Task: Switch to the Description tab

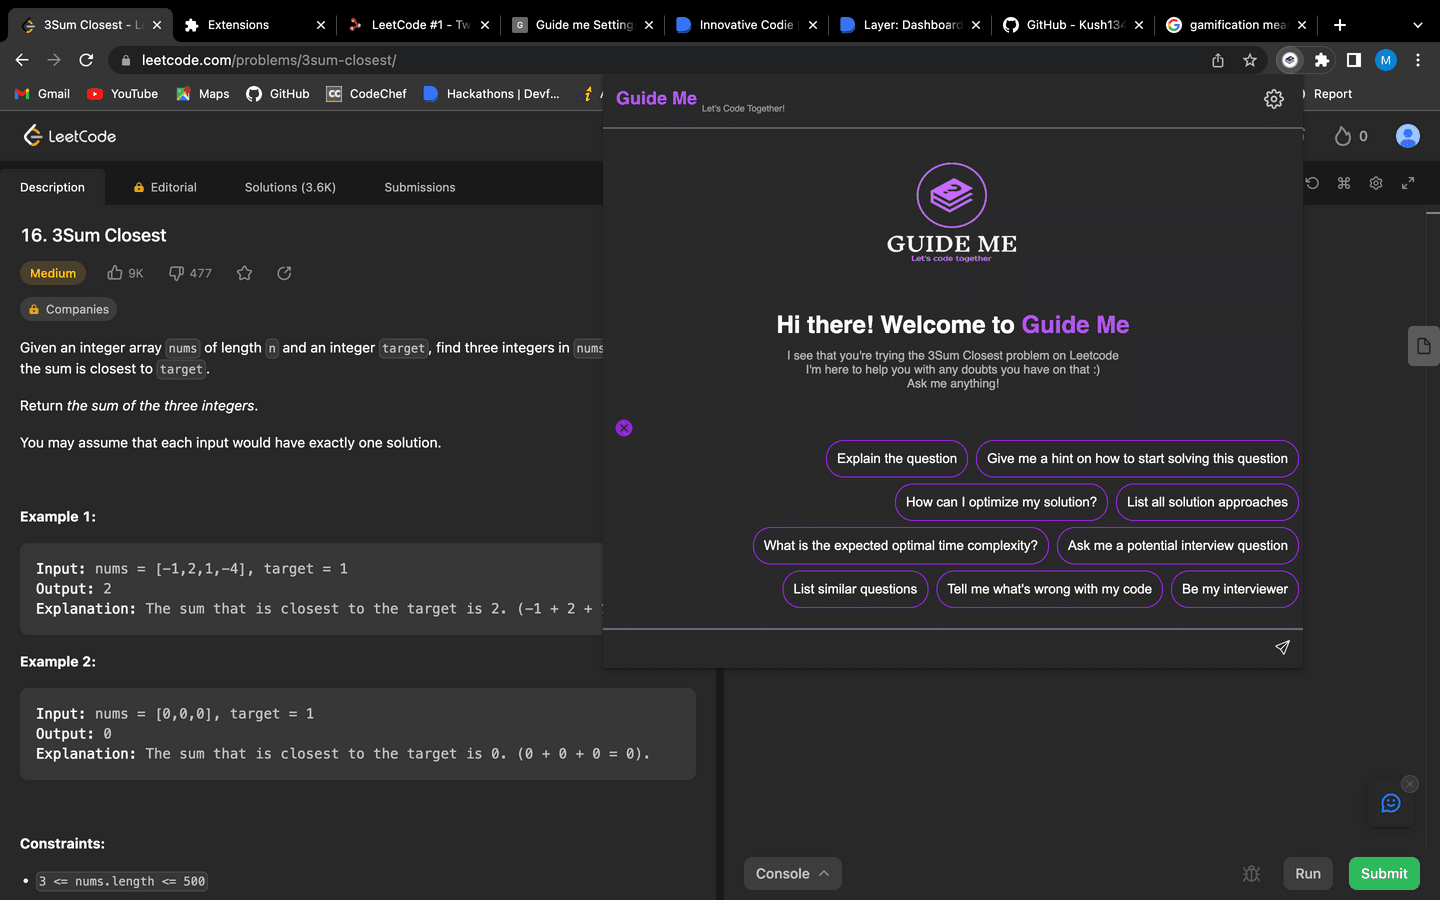Action: (x=52, y=187)
